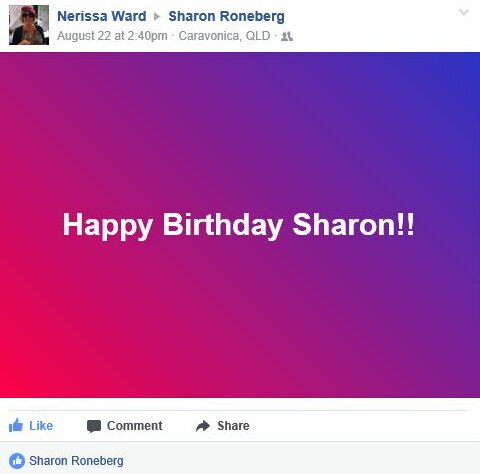
Task: Open the post options chevron menu
Action: [464, 12]
